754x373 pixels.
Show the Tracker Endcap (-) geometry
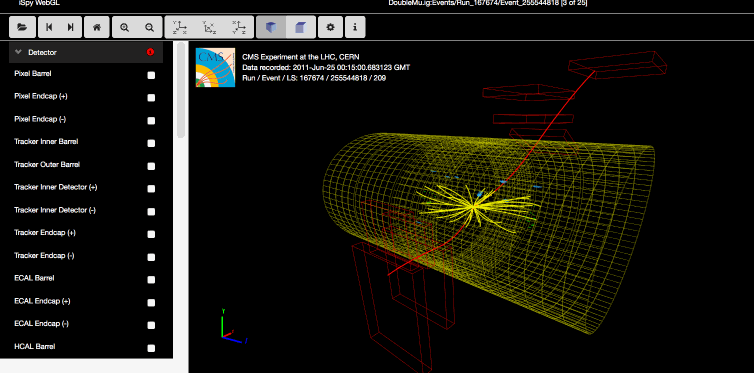tap(151, 257)
